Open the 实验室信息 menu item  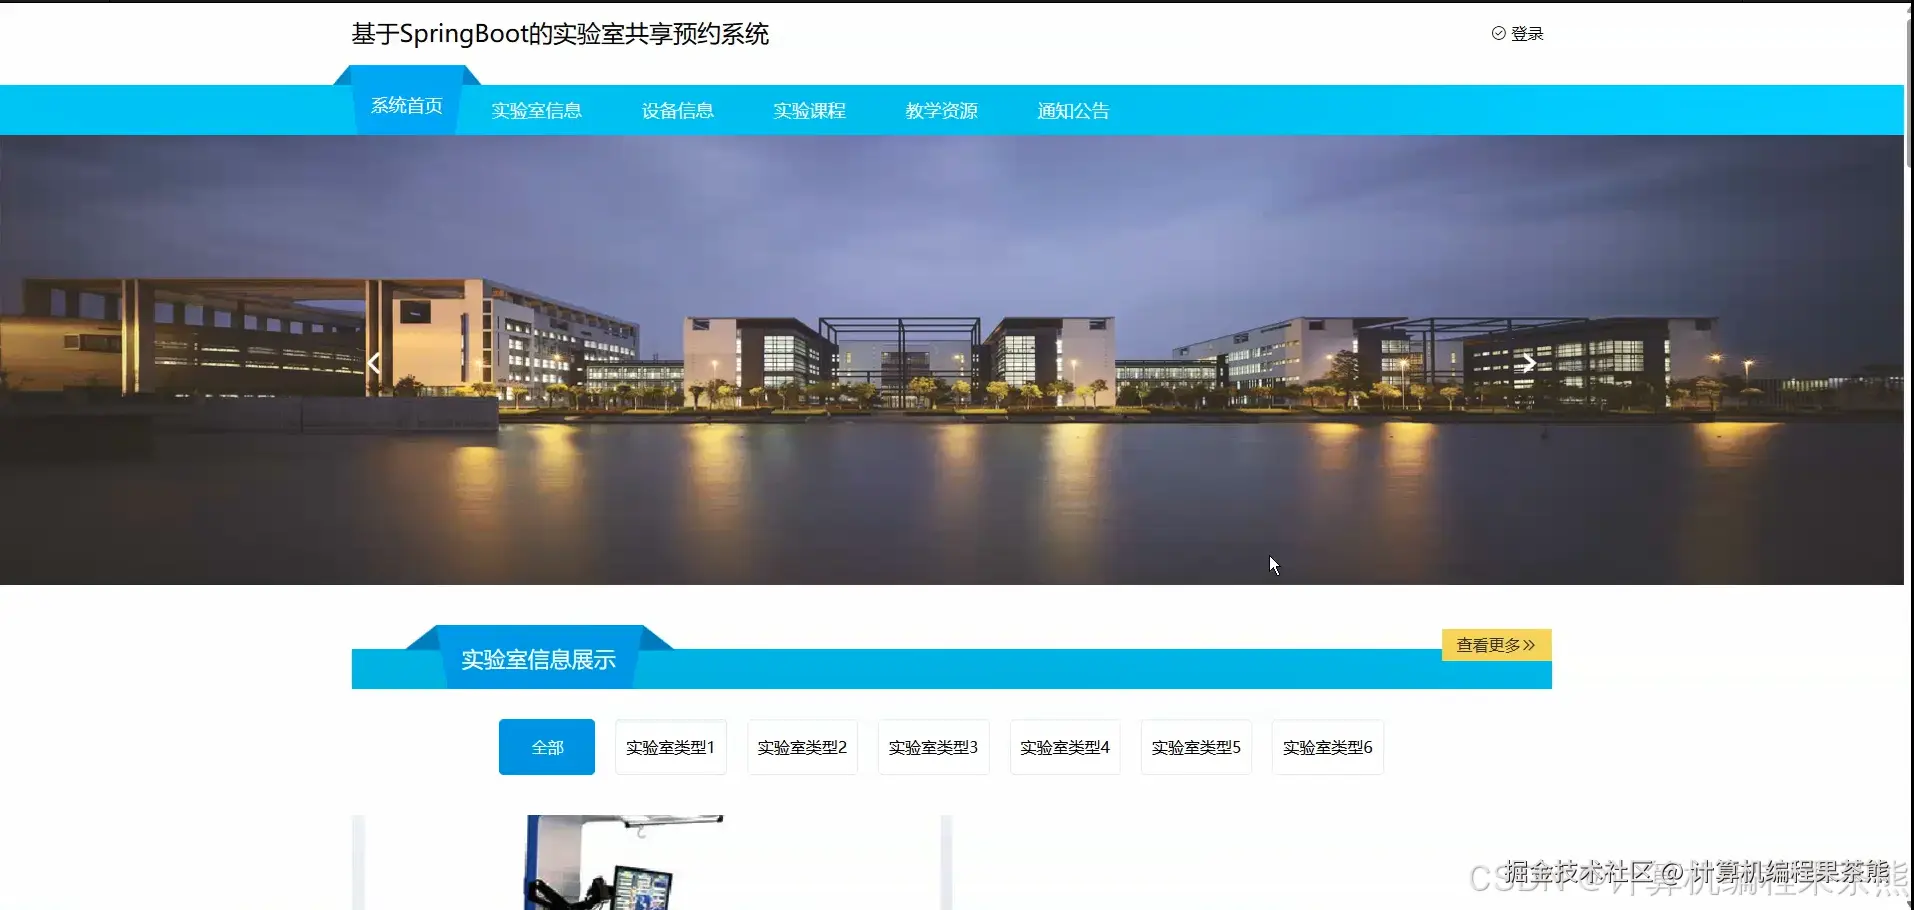(536, 110)
